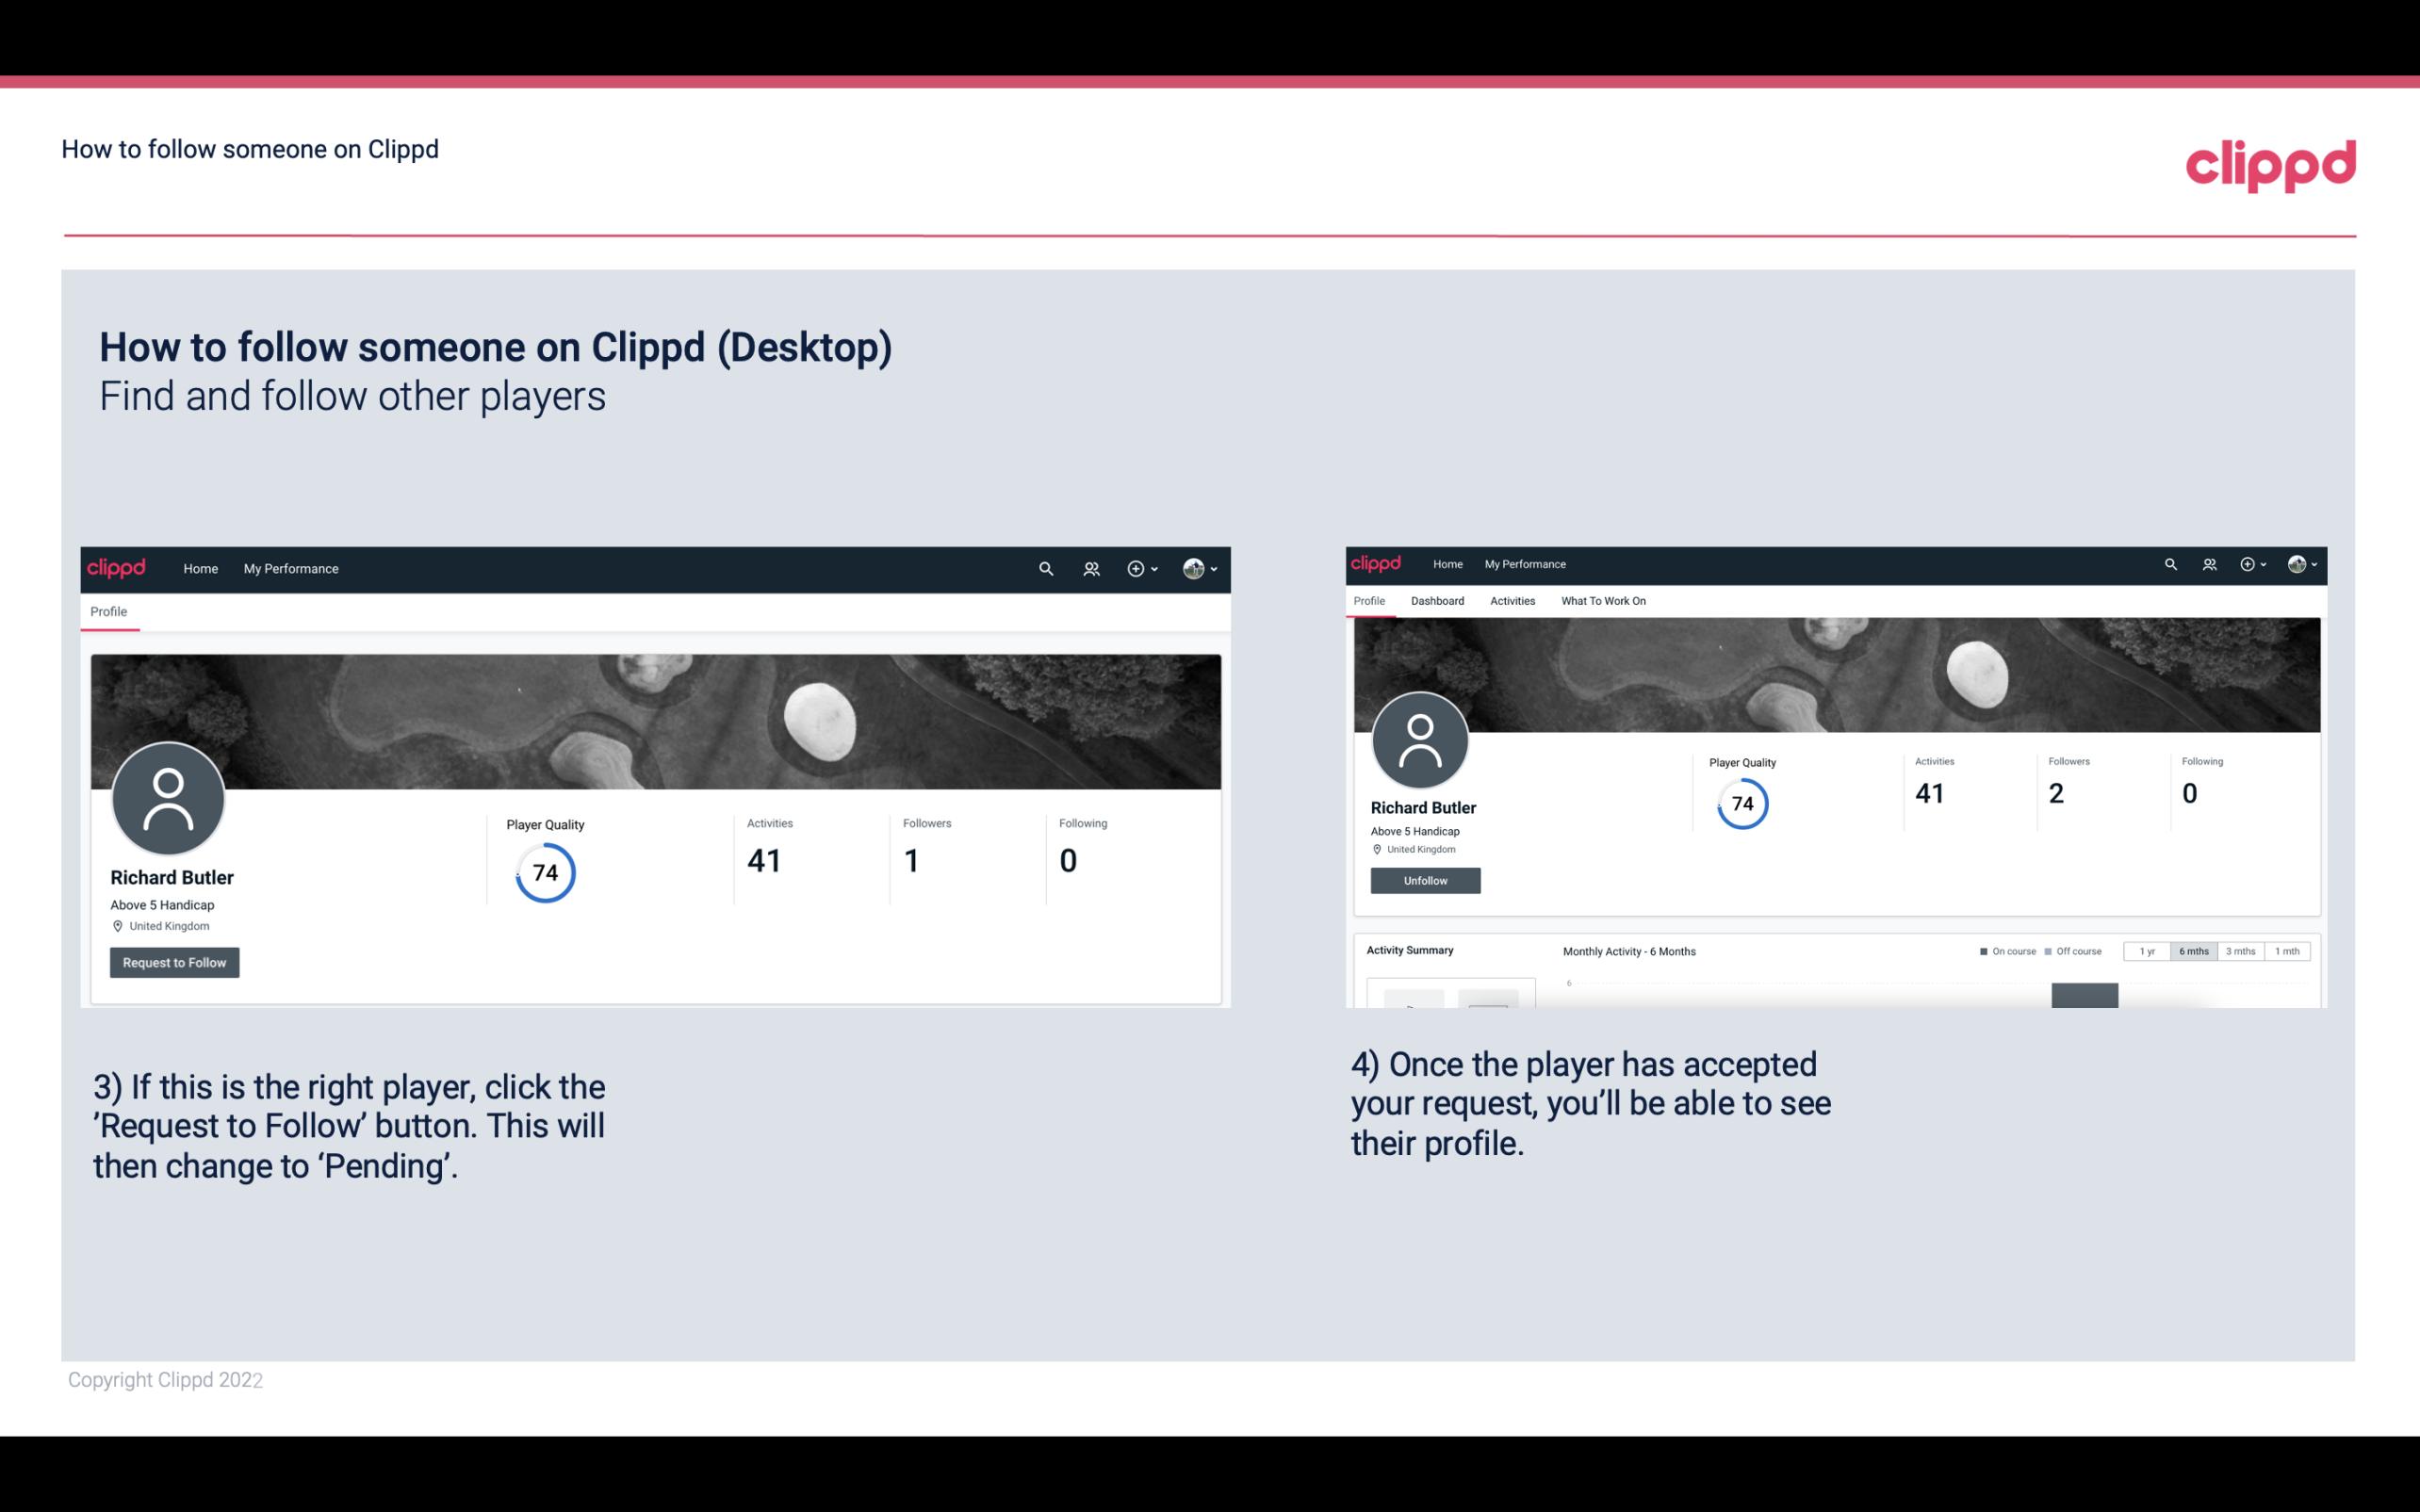This screenshot has width=2420, height=1512.
Task: Toggle the 'Off course' activity filter
Action: (x=2077, y=951)
